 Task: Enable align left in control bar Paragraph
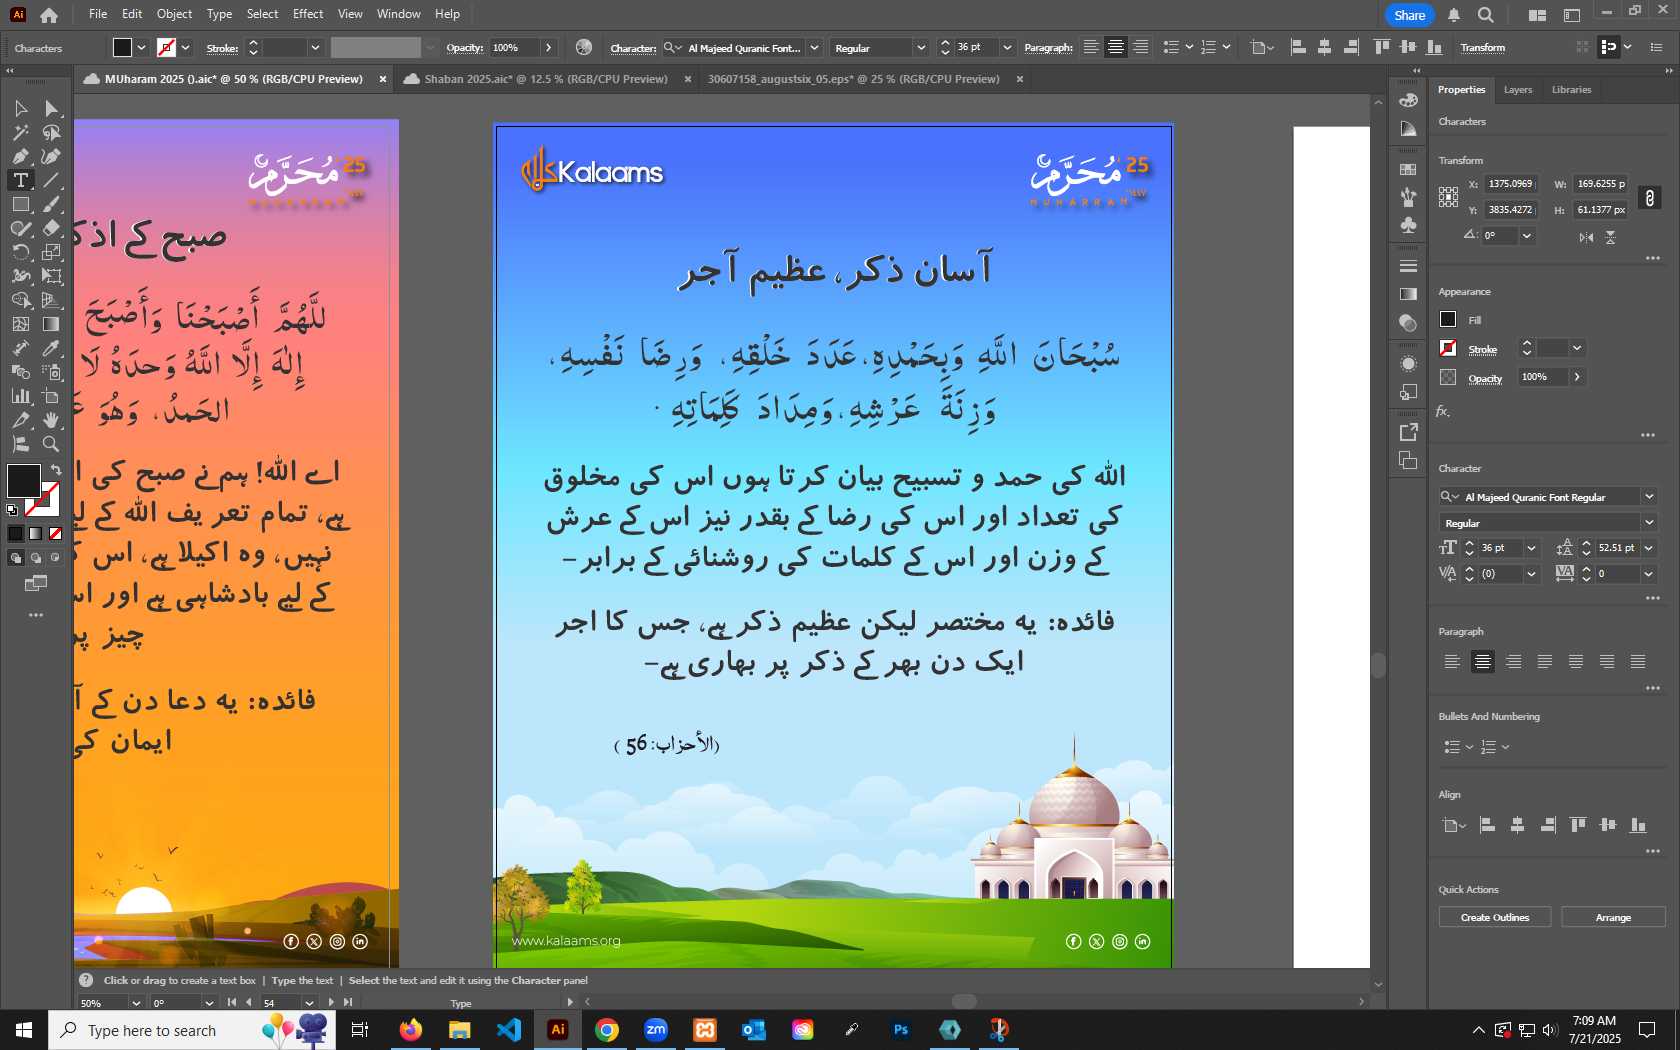pos(1091,47)
